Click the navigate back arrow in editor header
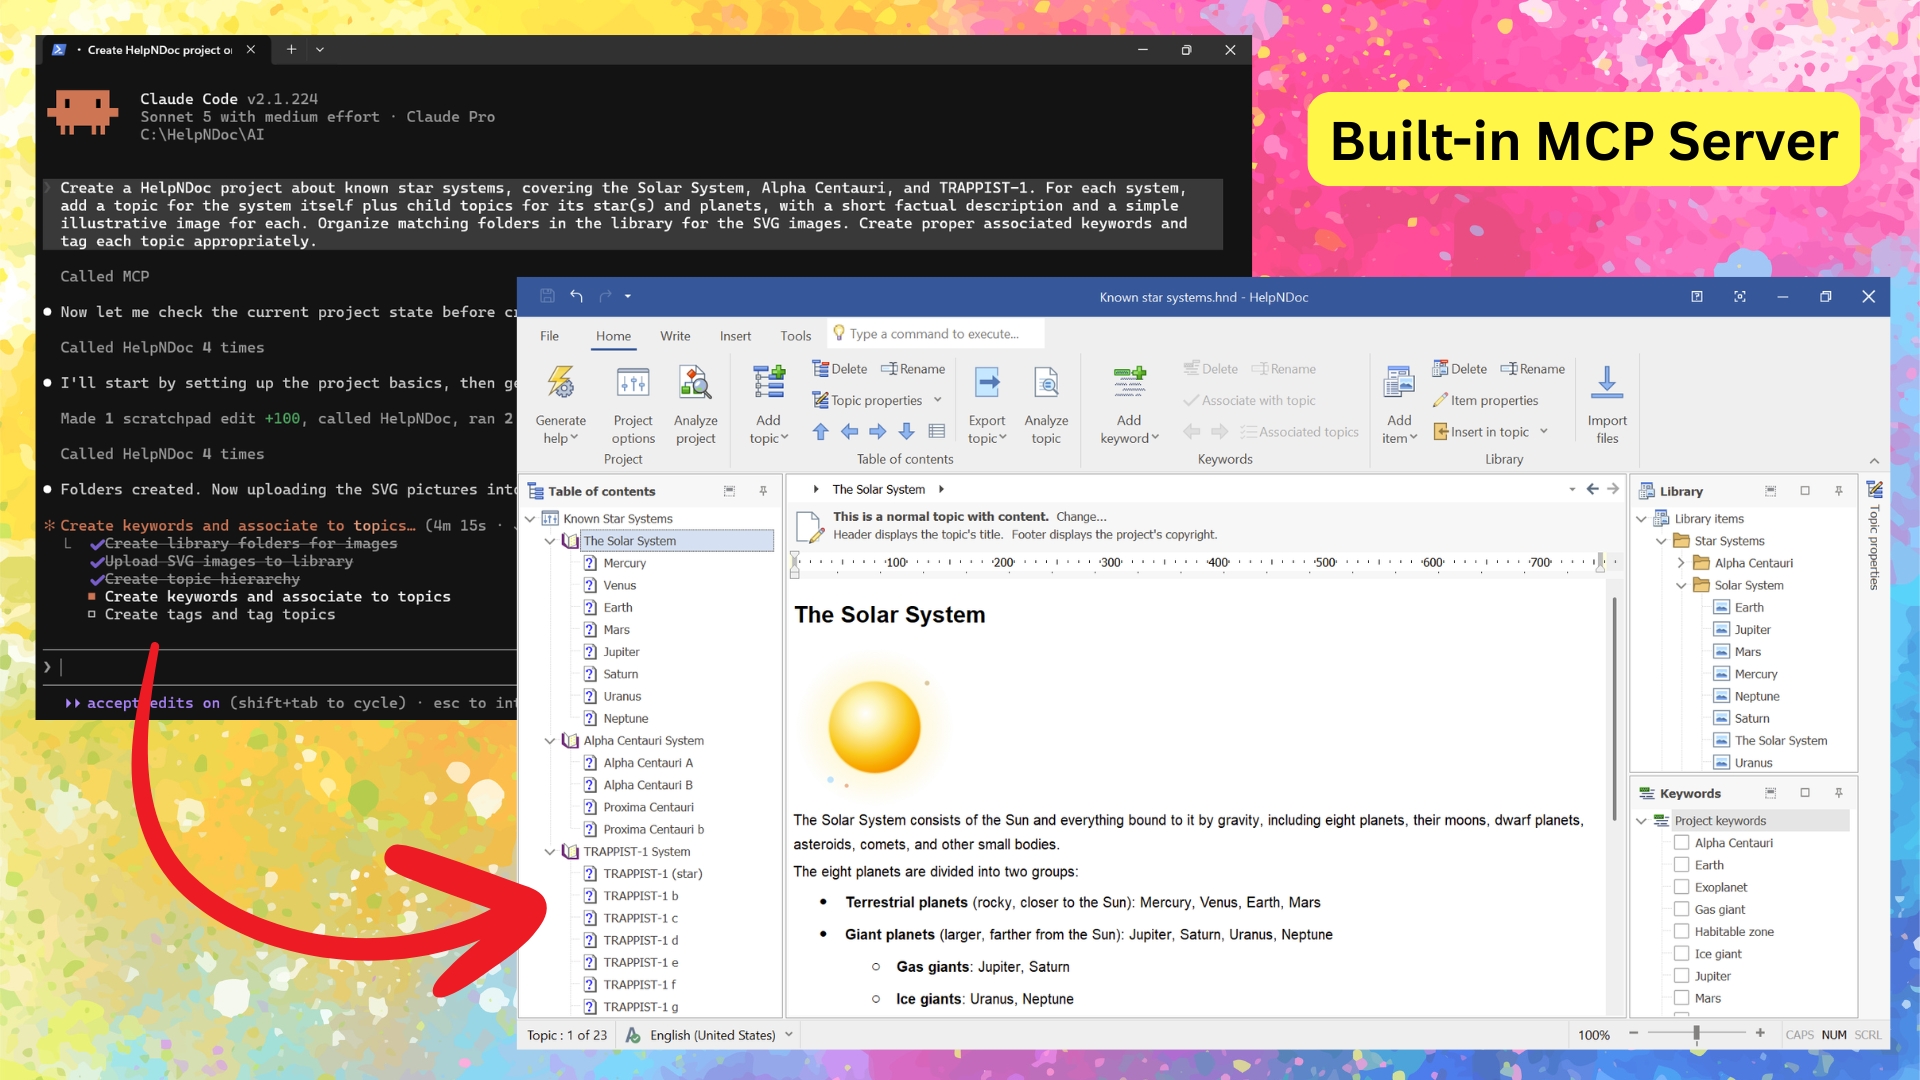This screenshot has width=1920, height=1080. [1592, 489]
